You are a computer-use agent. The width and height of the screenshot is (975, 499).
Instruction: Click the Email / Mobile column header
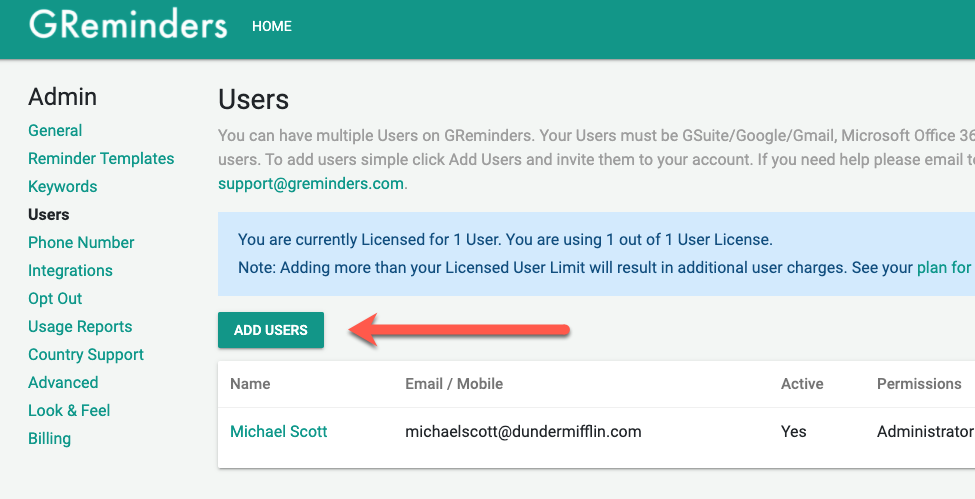tap(454, 384)
